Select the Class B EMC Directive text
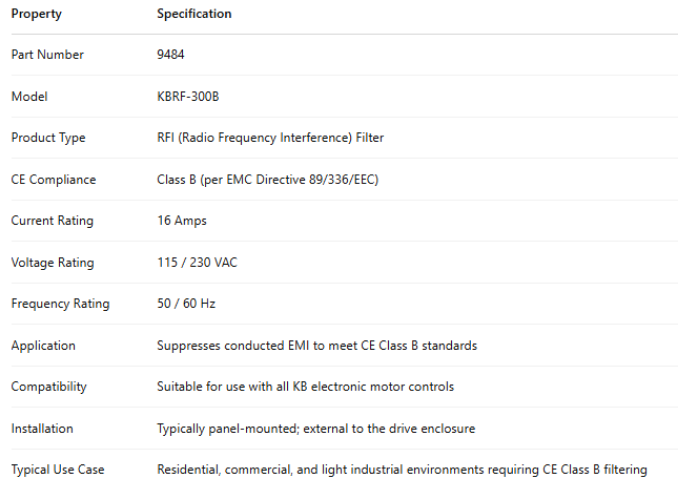The image size is (678, 500). 267,180
